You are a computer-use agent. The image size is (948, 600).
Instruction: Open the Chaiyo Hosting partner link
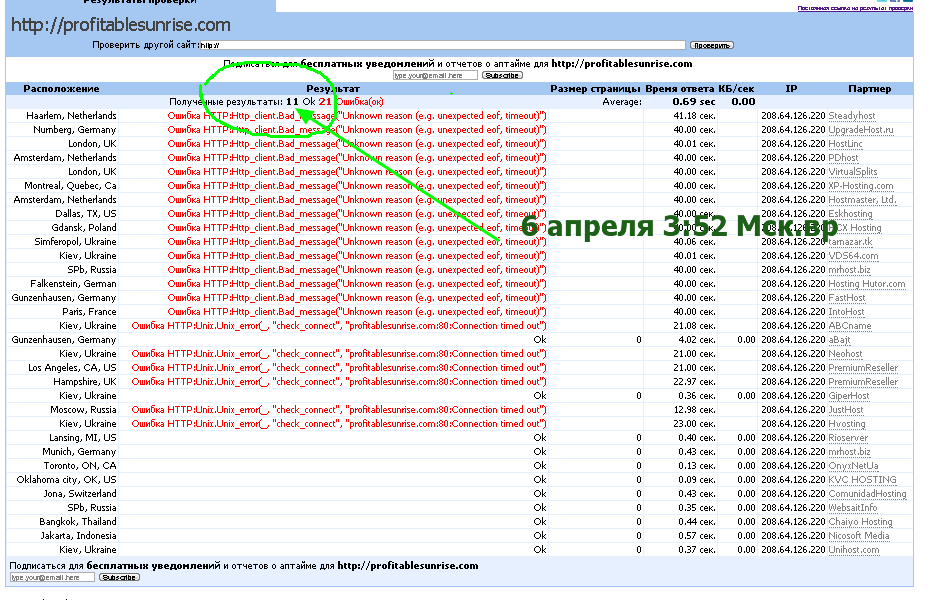coord(859,522)
